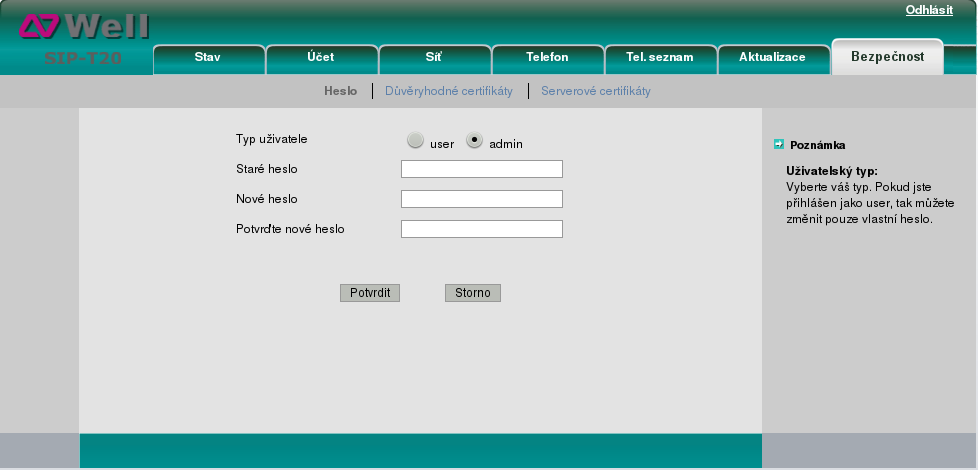
Task: Focus the Staré heslo field
Action: click(481, 169)
